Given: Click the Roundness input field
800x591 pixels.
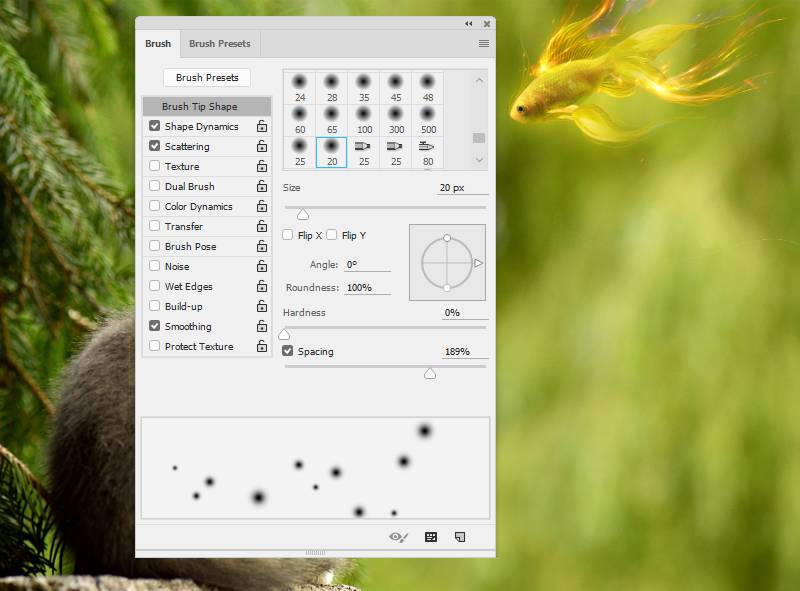Looking at the screenshot, I should (367, 287).
